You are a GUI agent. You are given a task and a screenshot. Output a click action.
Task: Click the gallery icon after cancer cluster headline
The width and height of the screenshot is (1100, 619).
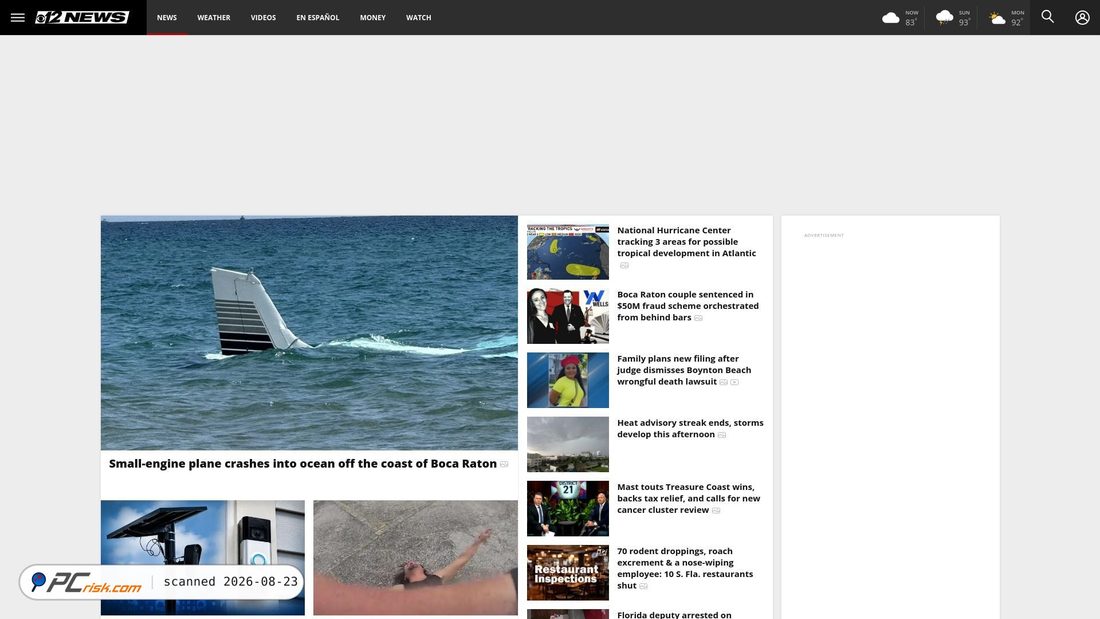716,511
